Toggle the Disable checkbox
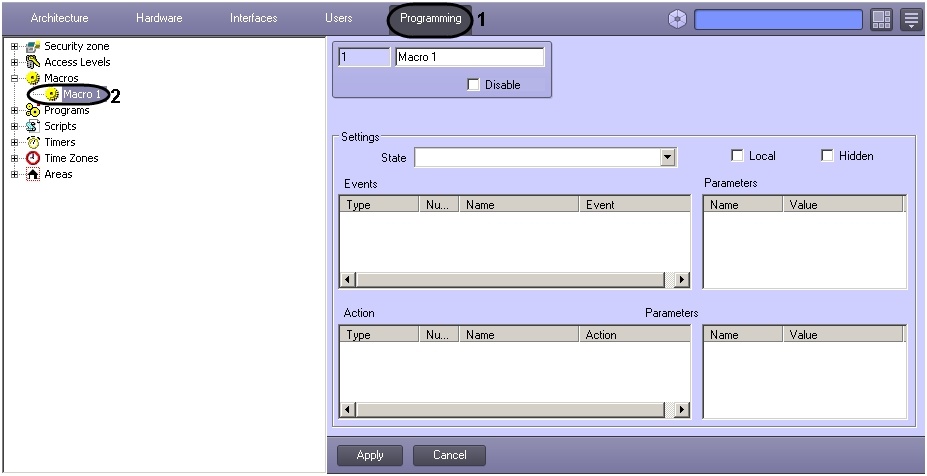Screen dimensions: 927x476 (473, 85)
